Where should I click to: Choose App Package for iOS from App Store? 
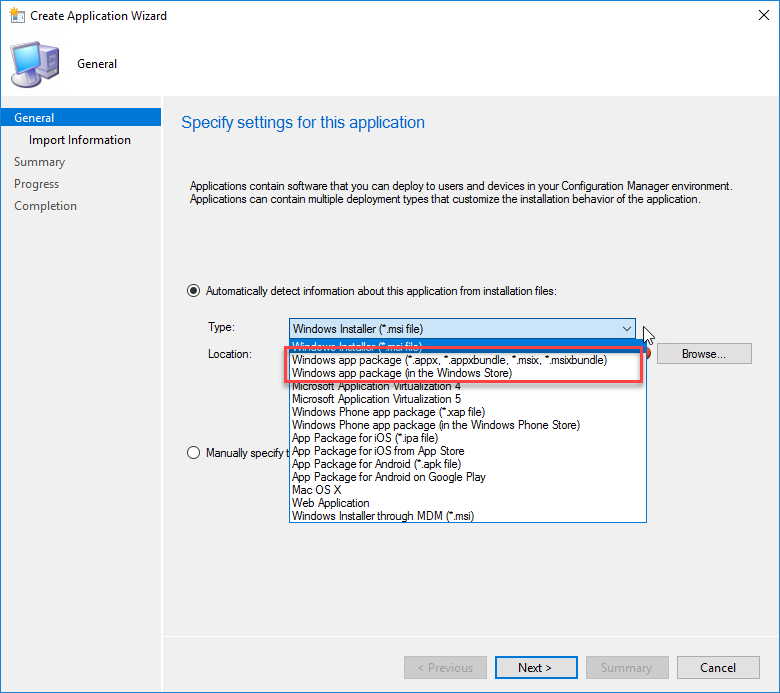[378, 451]
